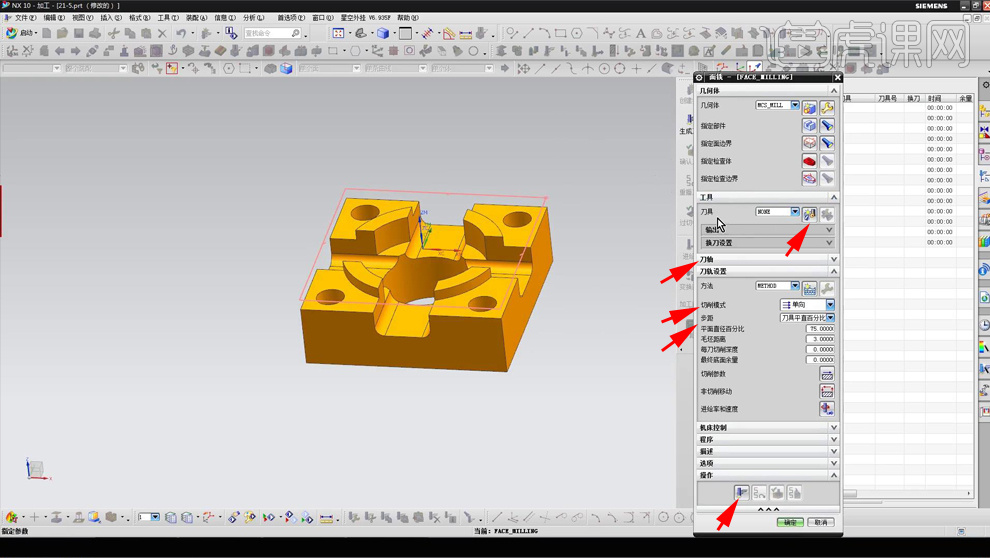Click 取消 Cancel button in dialog

(821, 523)
